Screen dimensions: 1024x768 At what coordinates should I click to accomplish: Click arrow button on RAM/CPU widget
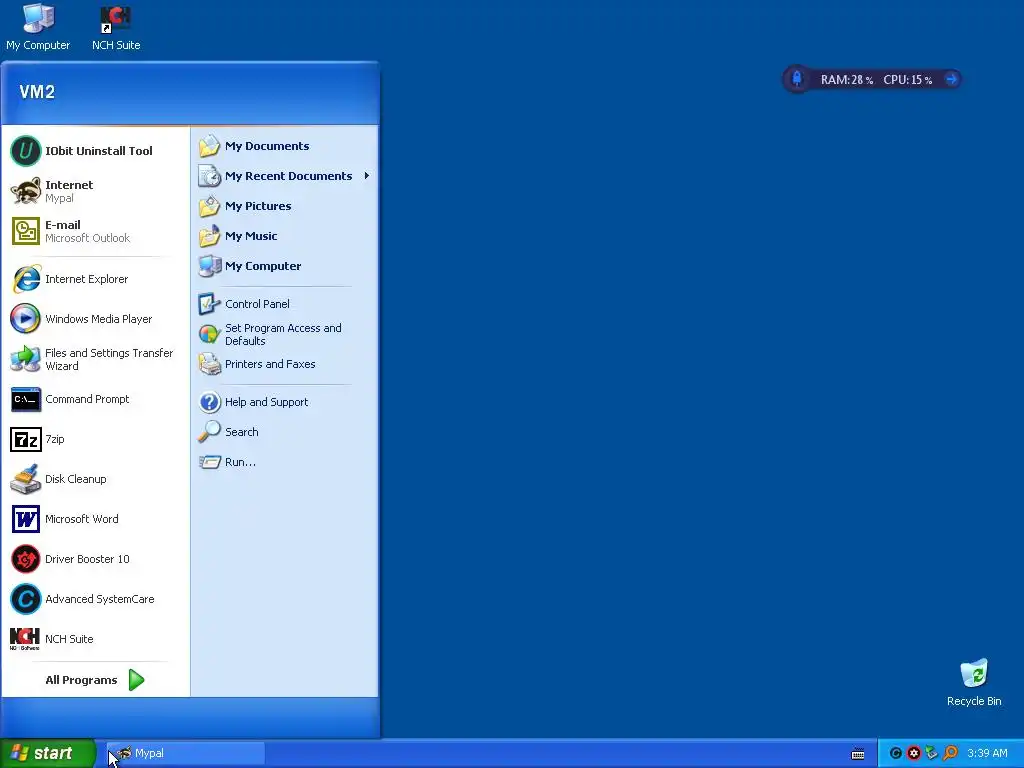pyautogui.click(x=952, y=79)
